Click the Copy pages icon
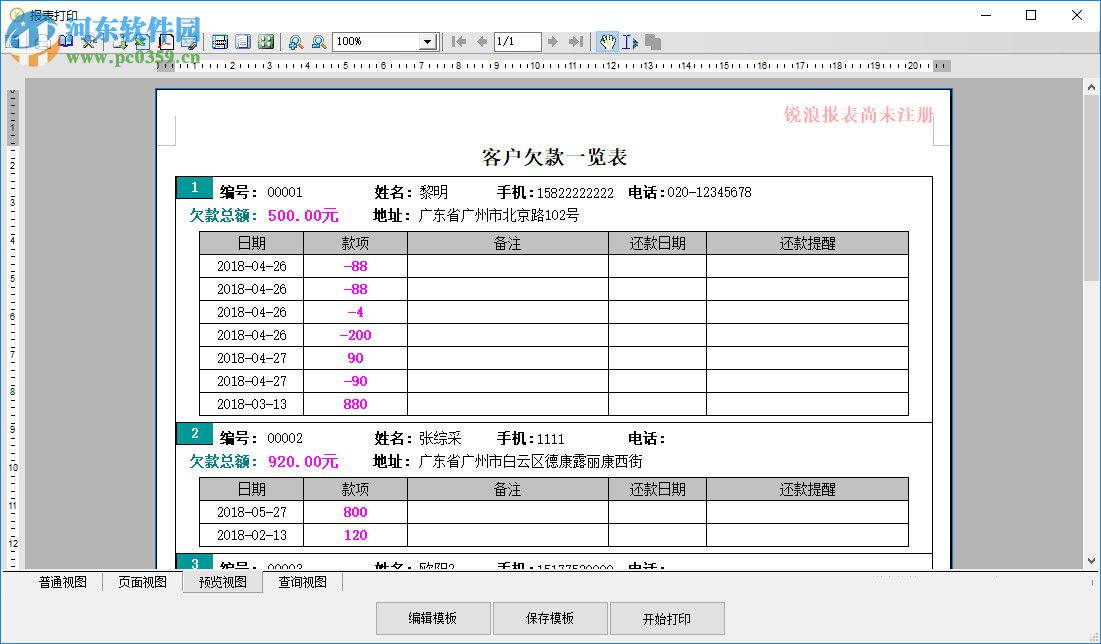This screenshot has height=644, width=1101. click(652, 42)
